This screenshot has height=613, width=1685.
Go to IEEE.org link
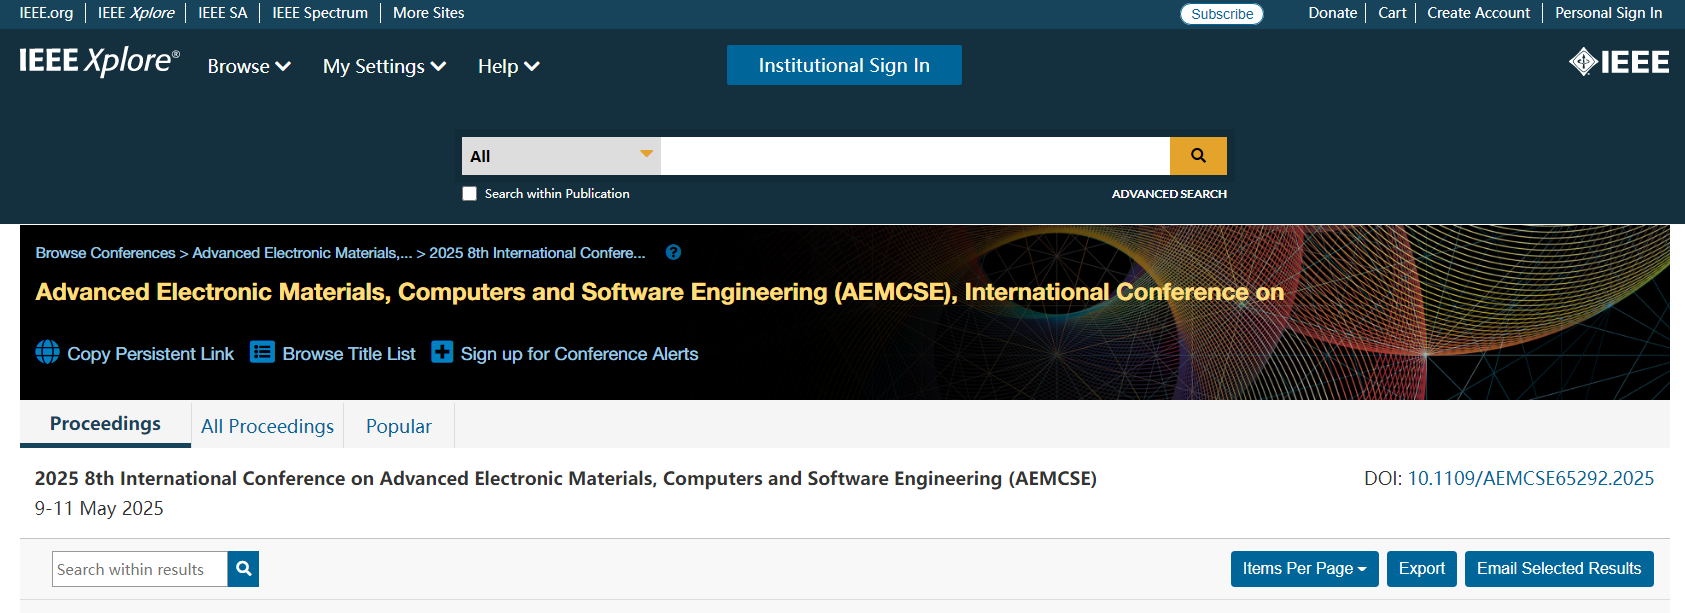point(46,13)
